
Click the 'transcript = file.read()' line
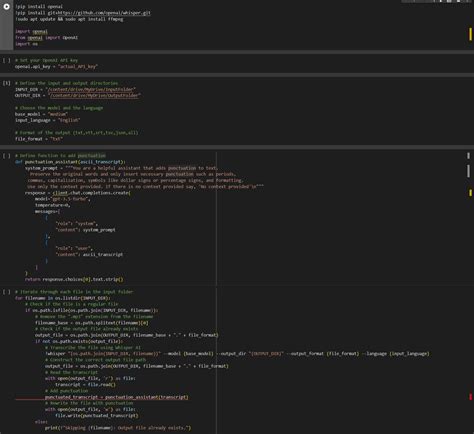tap(85, 385)
